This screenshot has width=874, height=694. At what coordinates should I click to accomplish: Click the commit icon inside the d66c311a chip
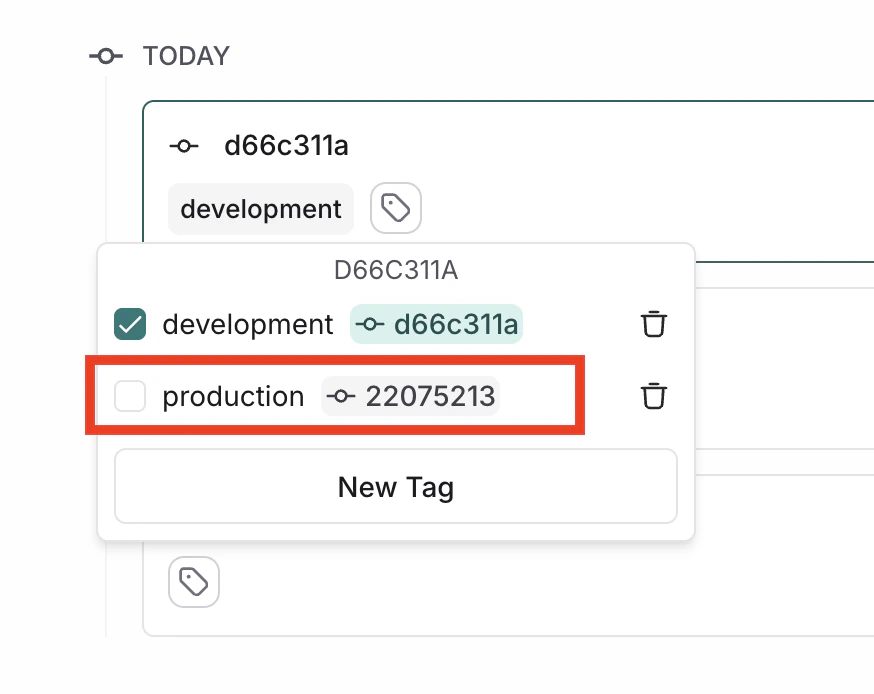click(370, 324)
